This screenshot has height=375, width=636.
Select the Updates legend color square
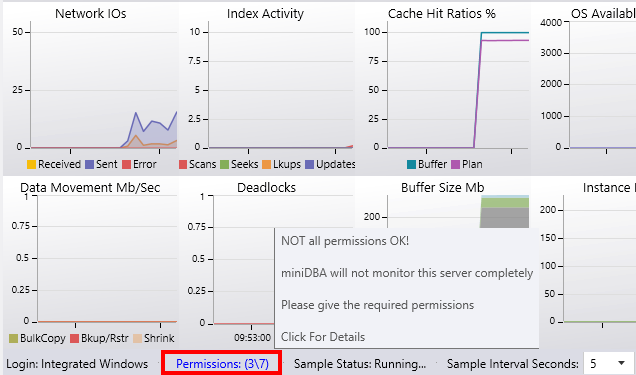pyautogui.click(x=309, y=165)
